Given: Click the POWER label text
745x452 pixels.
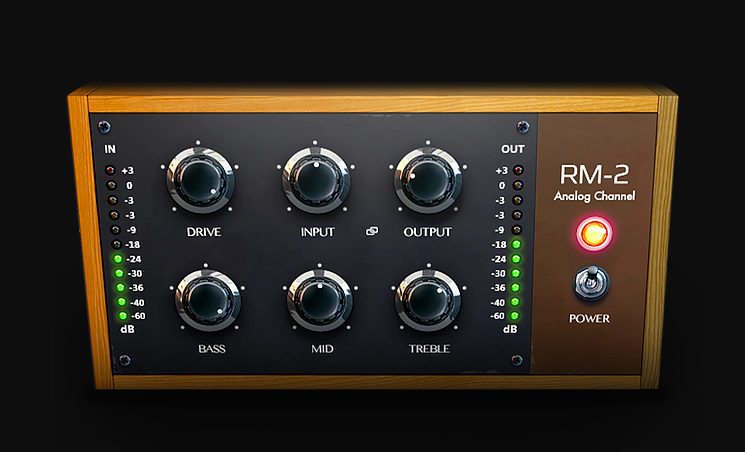Looking at the screenshot, I should (592, 320).
